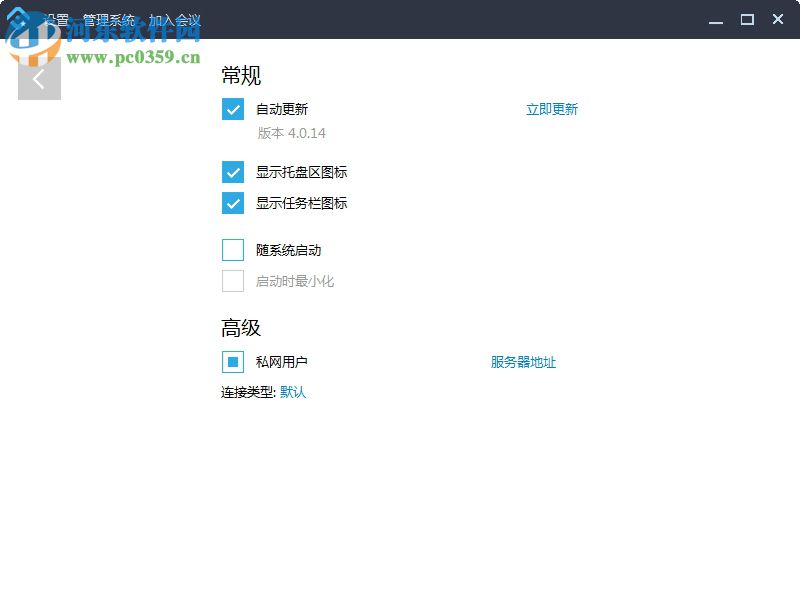800x600 pixels.
Task: Uncheck 显示托盘区图标 (Show Tray Icon)
Action: click(x=233, y=171)
